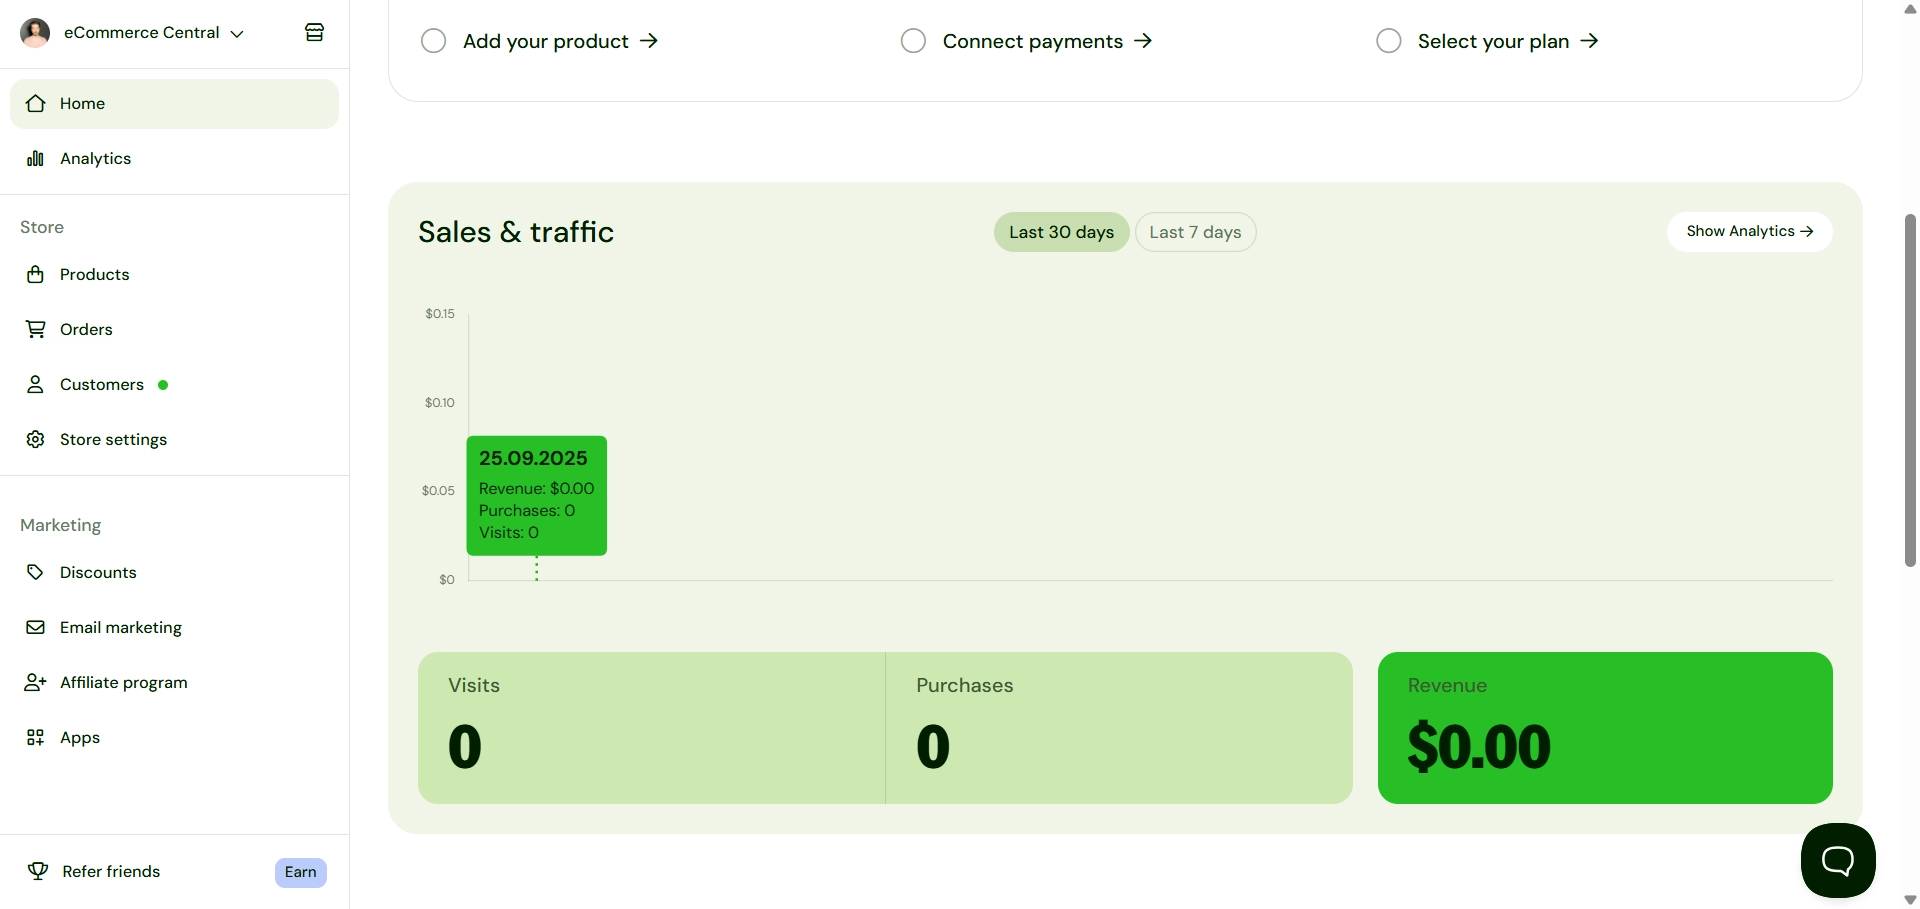Image resolution: width=1920 pixels, height=909 pixels.
Task: Click the arrow next to Select your plan
Action: click(x=1589, y=41)
